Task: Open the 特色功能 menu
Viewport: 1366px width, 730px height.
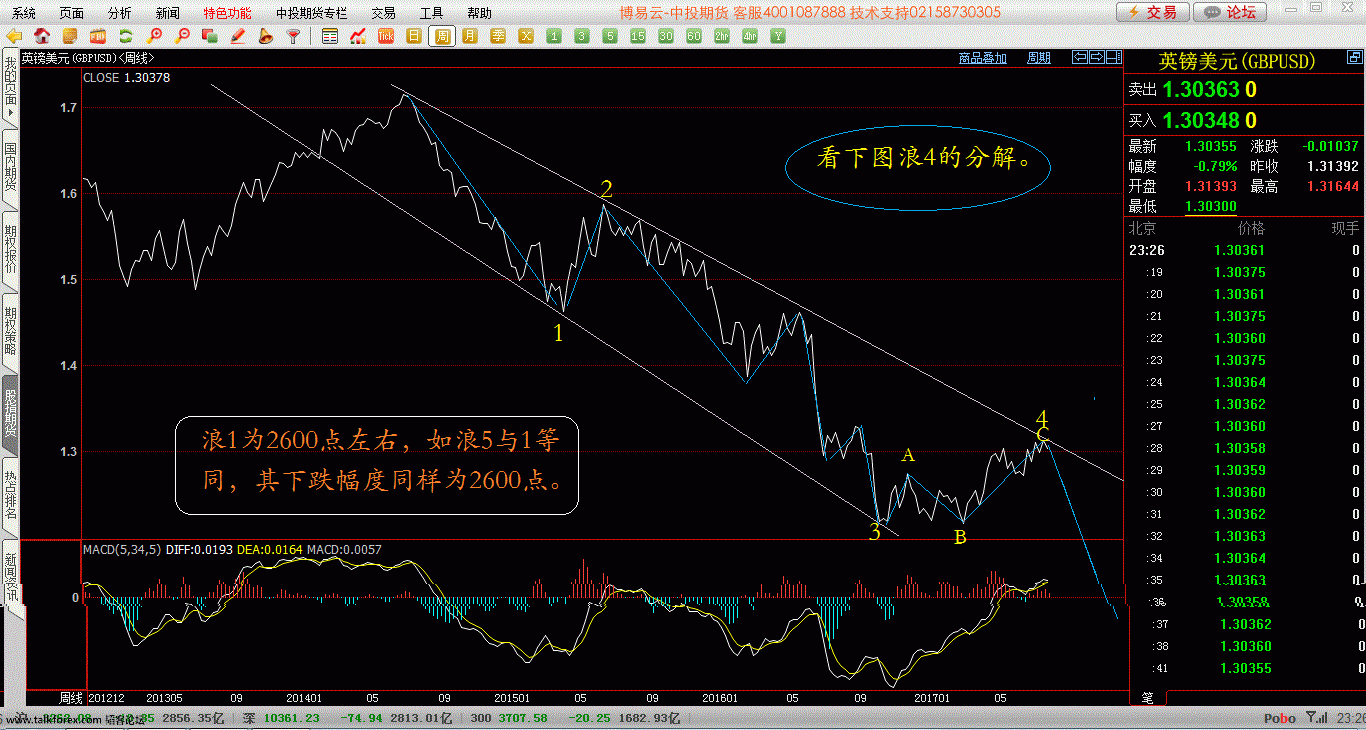Action: point(227,13)
